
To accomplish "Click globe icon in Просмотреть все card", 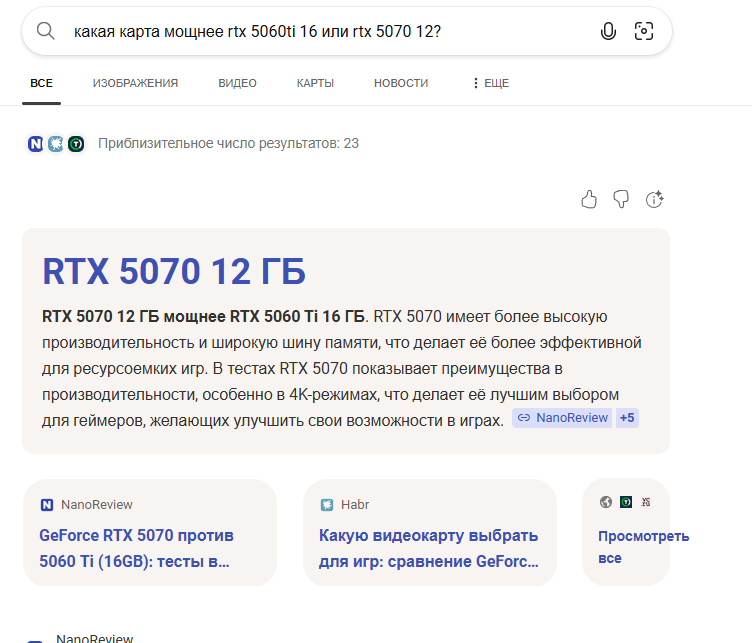I will coord(606,502).
